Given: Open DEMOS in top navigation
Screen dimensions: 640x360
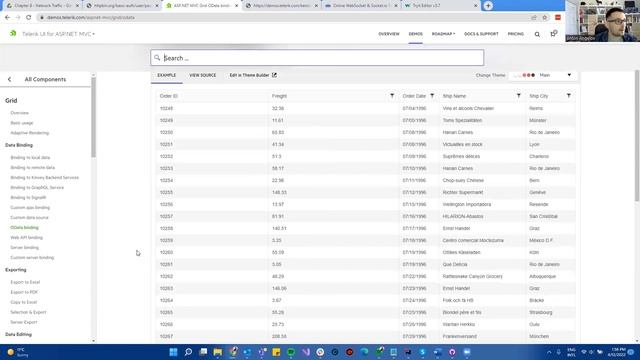Looking at the screenshot, I should point(416,34).
